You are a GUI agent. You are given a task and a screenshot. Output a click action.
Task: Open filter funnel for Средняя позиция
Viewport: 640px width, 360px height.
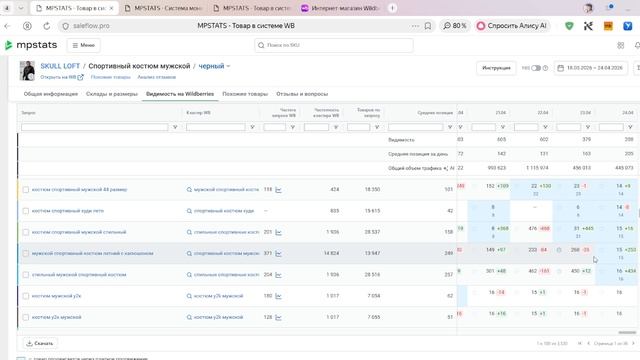450,127
